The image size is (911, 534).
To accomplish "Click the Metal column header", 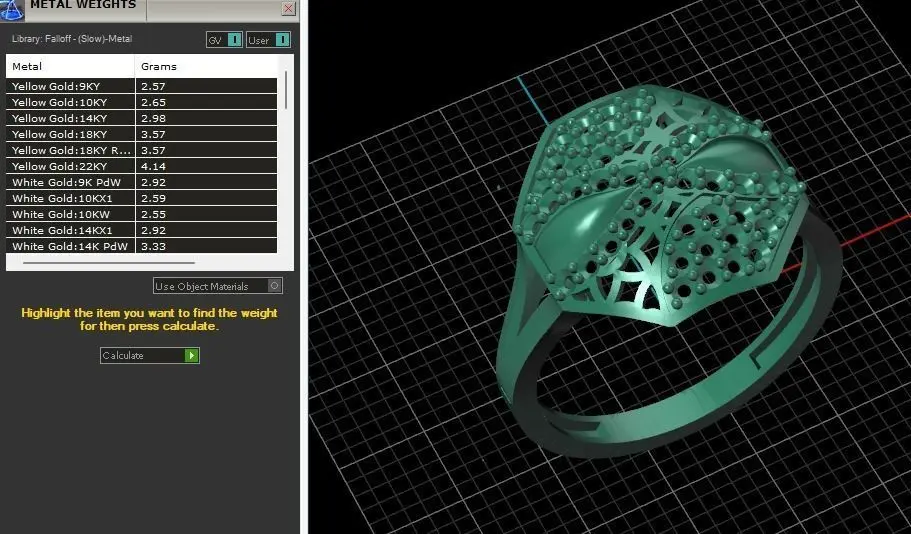I will pyautogui.click(x=70, y=66).
